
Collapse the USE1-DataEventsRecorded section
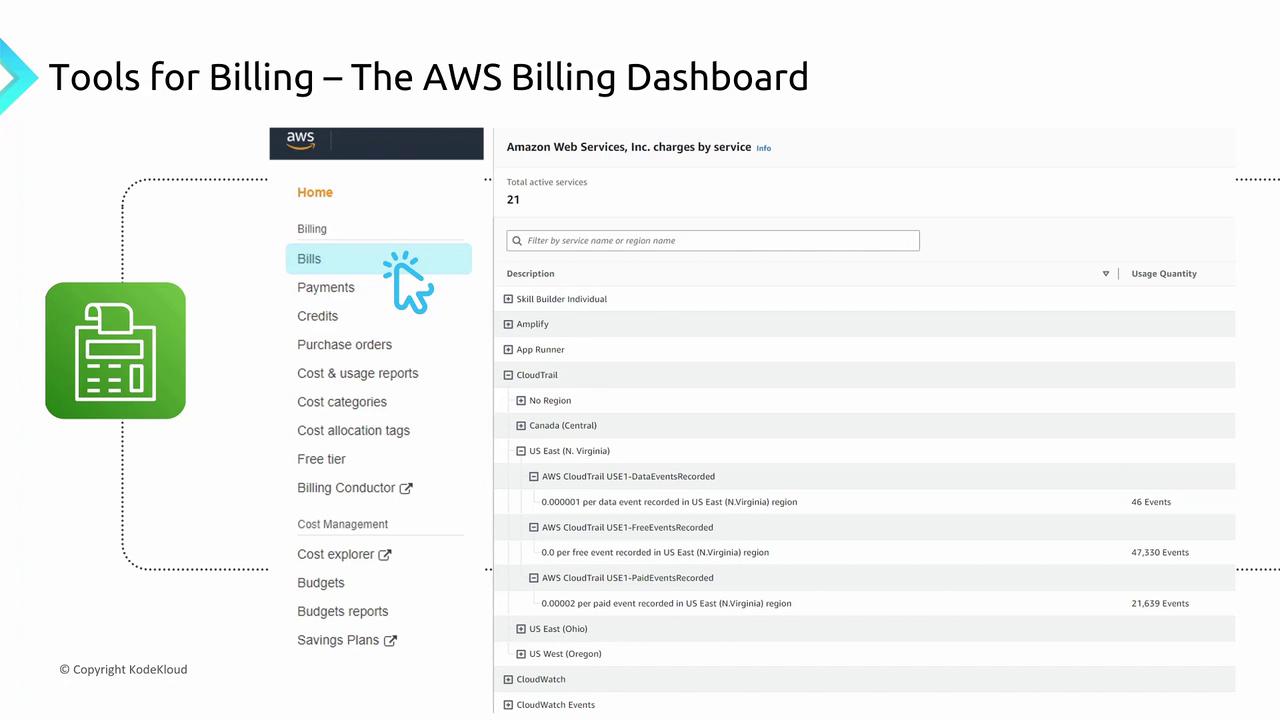[534, 477]
